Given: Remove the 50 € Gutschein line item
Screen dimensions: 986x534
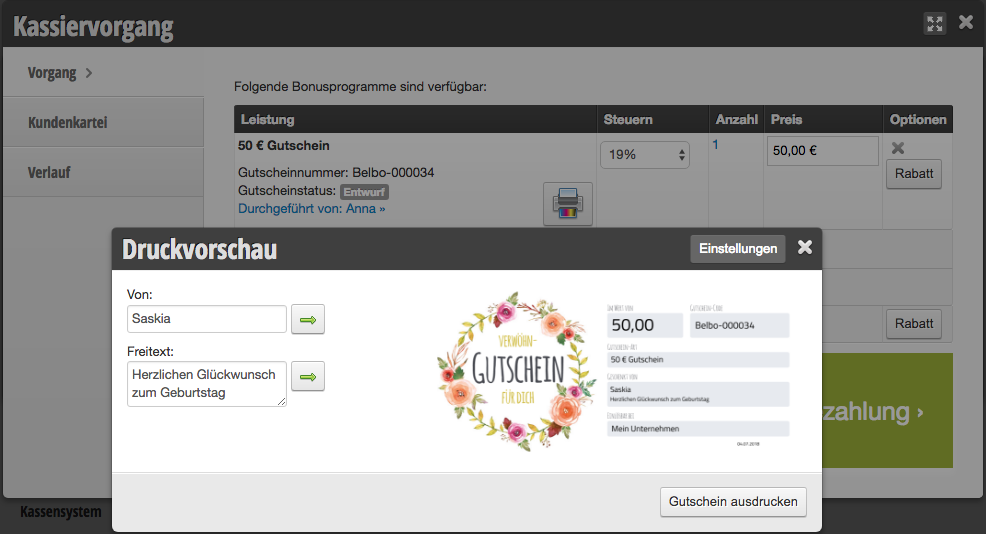Looking at the screenshot, I should click(x=898, y=148).
